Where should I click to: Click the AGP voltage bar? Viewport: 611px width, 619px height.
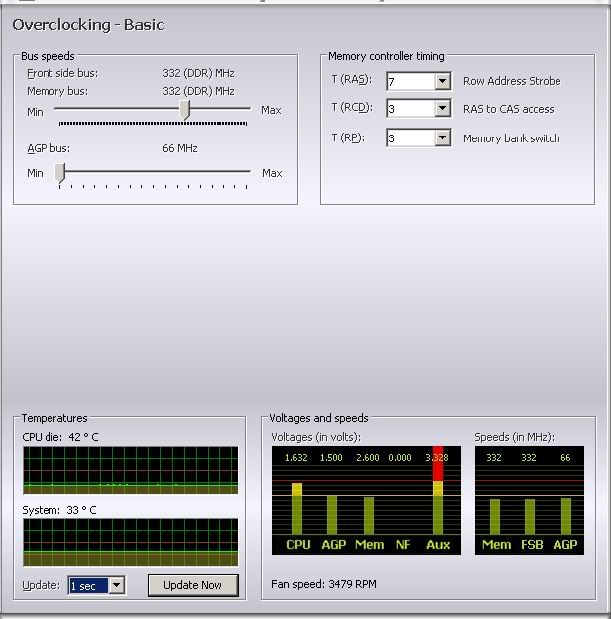(x=332, y=515)
